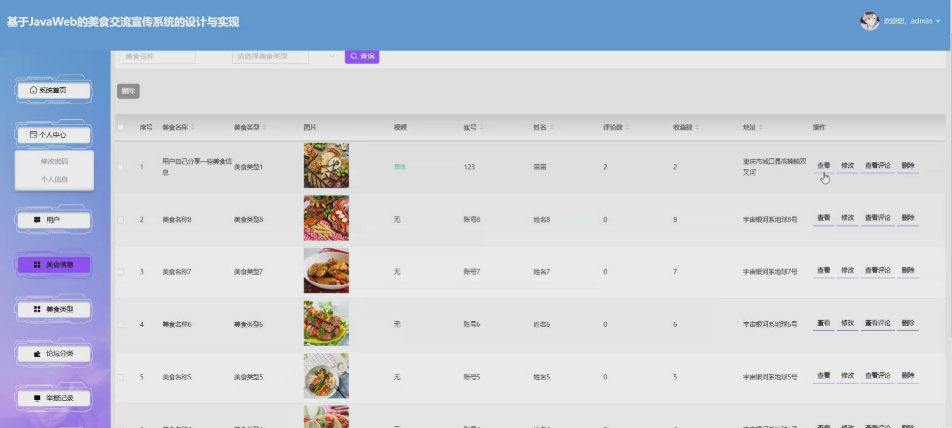
Task: Focus the 美食名称 search field
Action: pos(158,56)
